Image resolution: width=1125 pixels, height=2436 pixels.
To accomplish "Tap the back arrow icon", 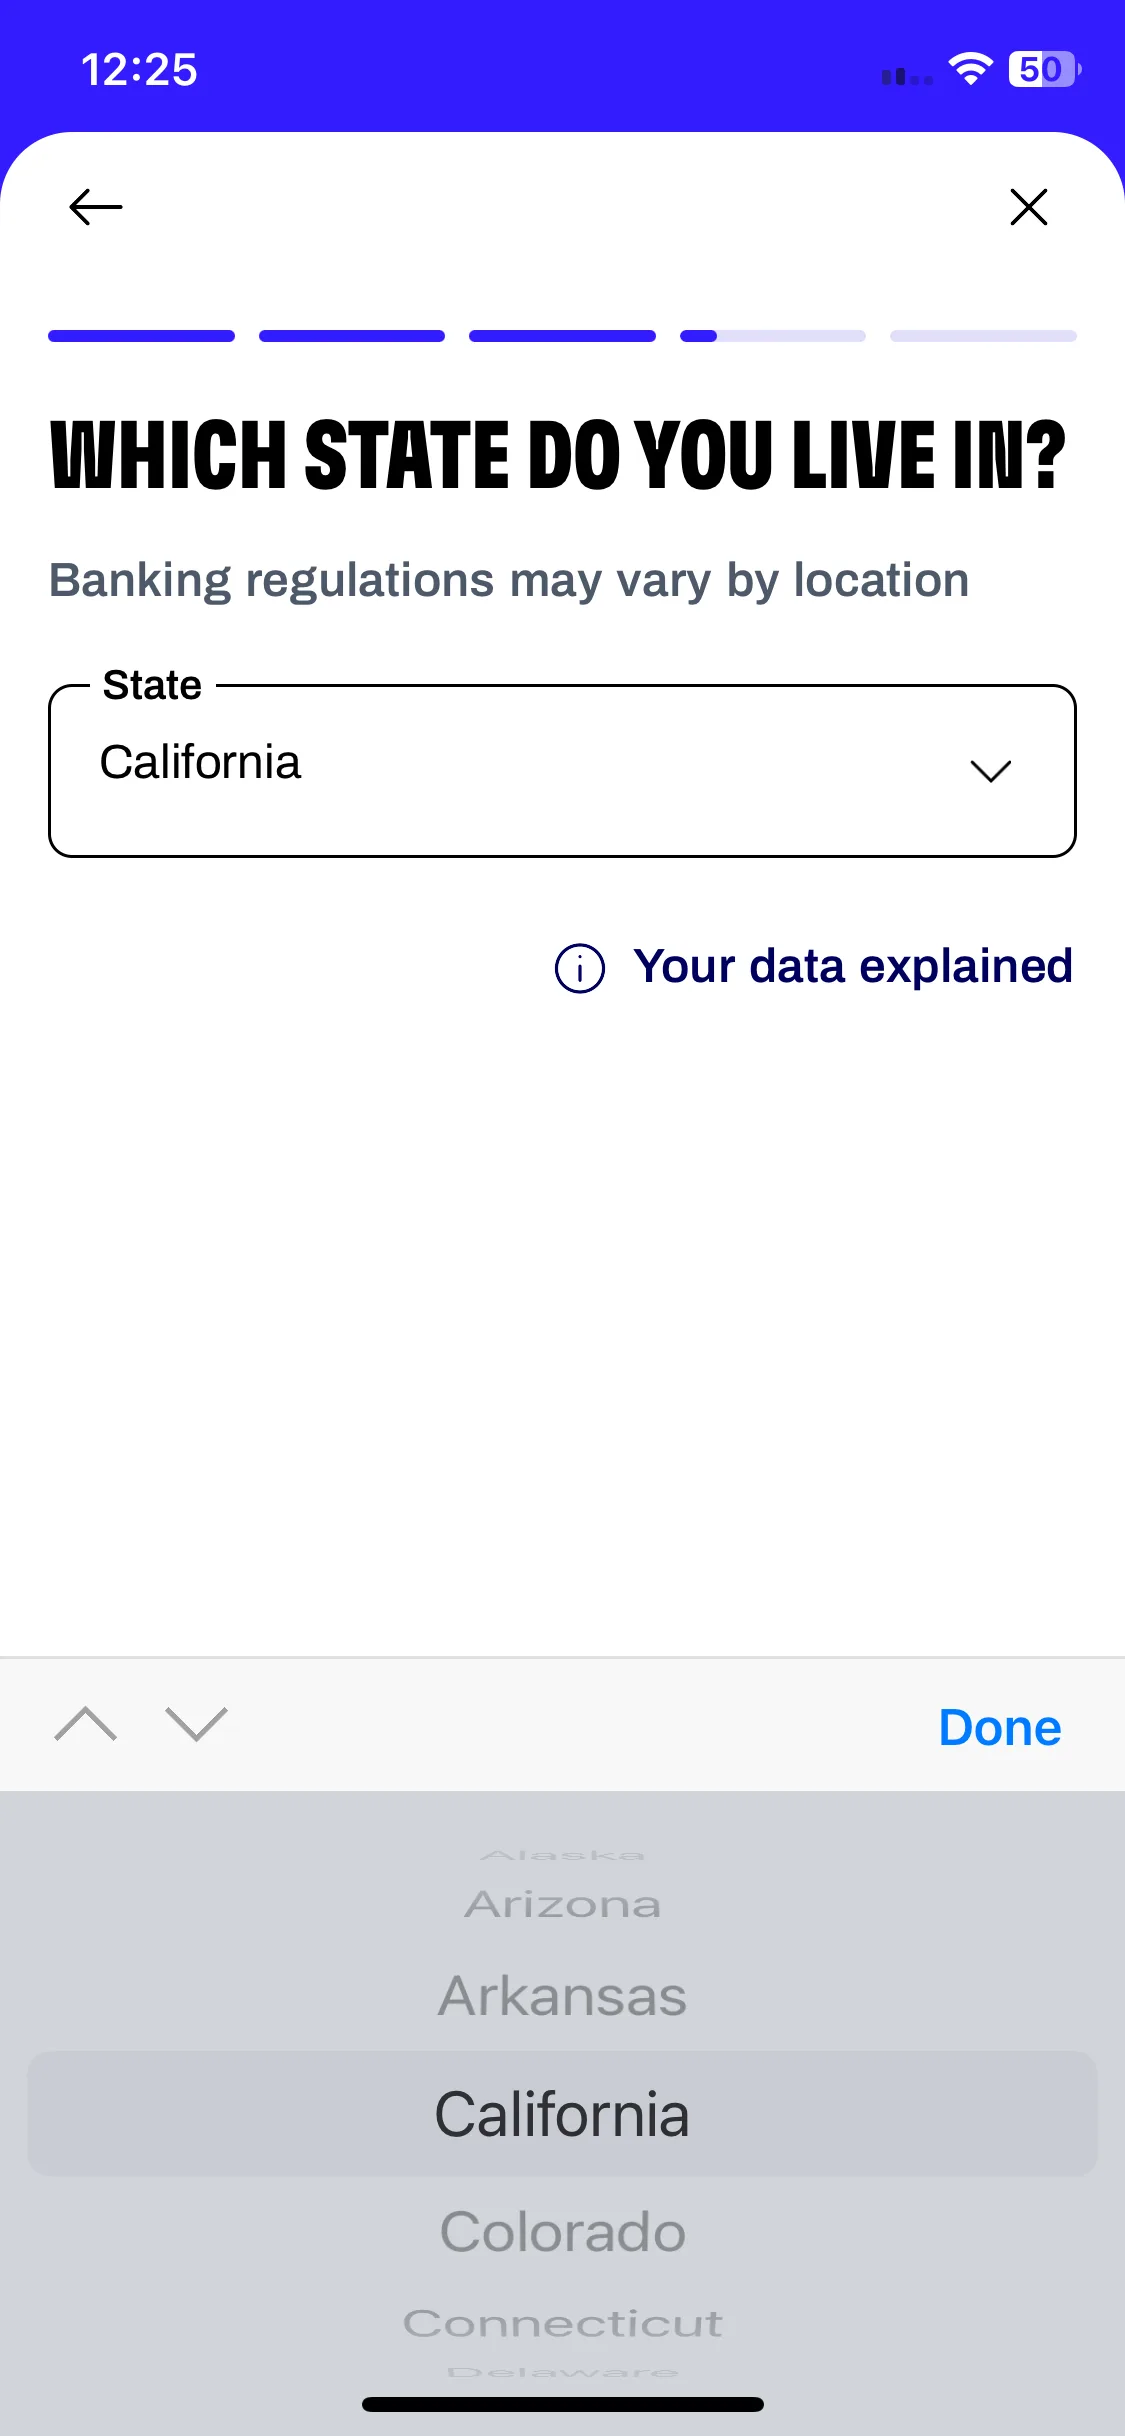I will 96,207.
